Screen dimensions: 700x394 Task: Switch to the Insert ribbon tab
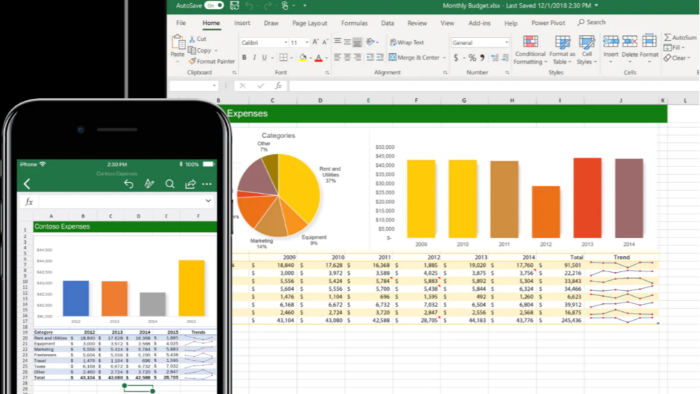click(242, 23)
